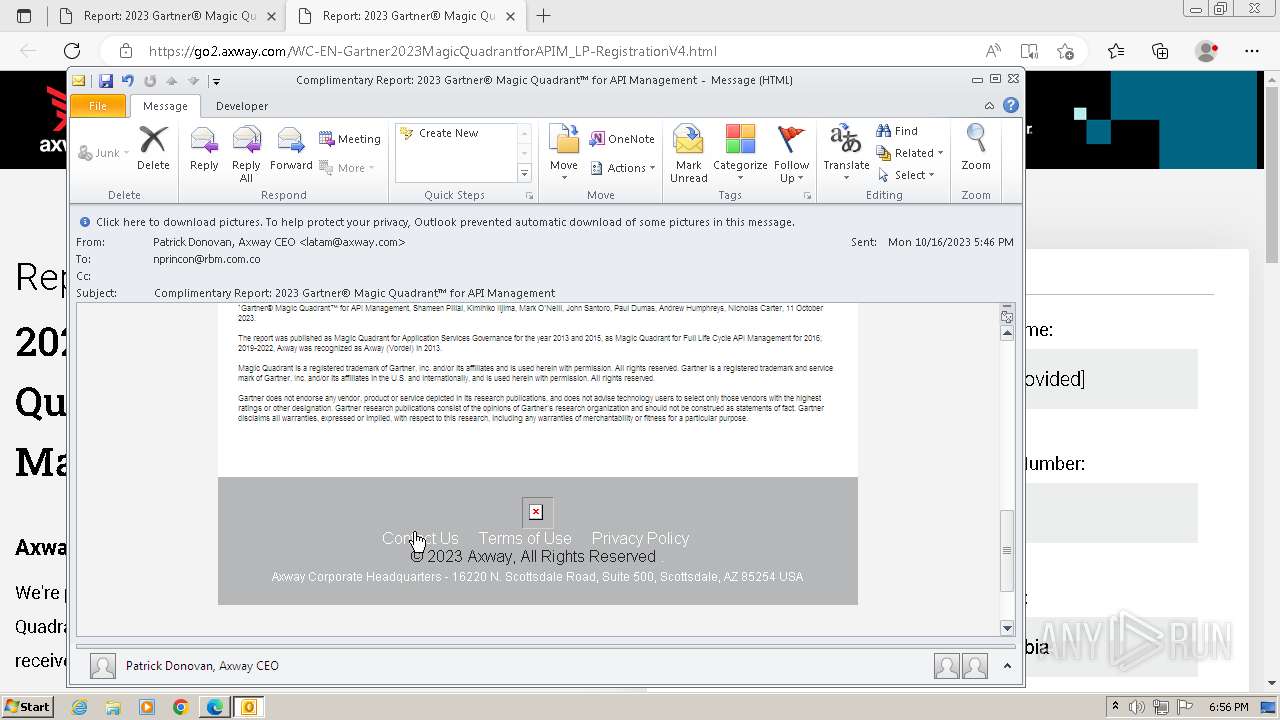The image size is (1280, 720).
Task: Open Outlook Help question mark icon
Action: [1011, 105]
